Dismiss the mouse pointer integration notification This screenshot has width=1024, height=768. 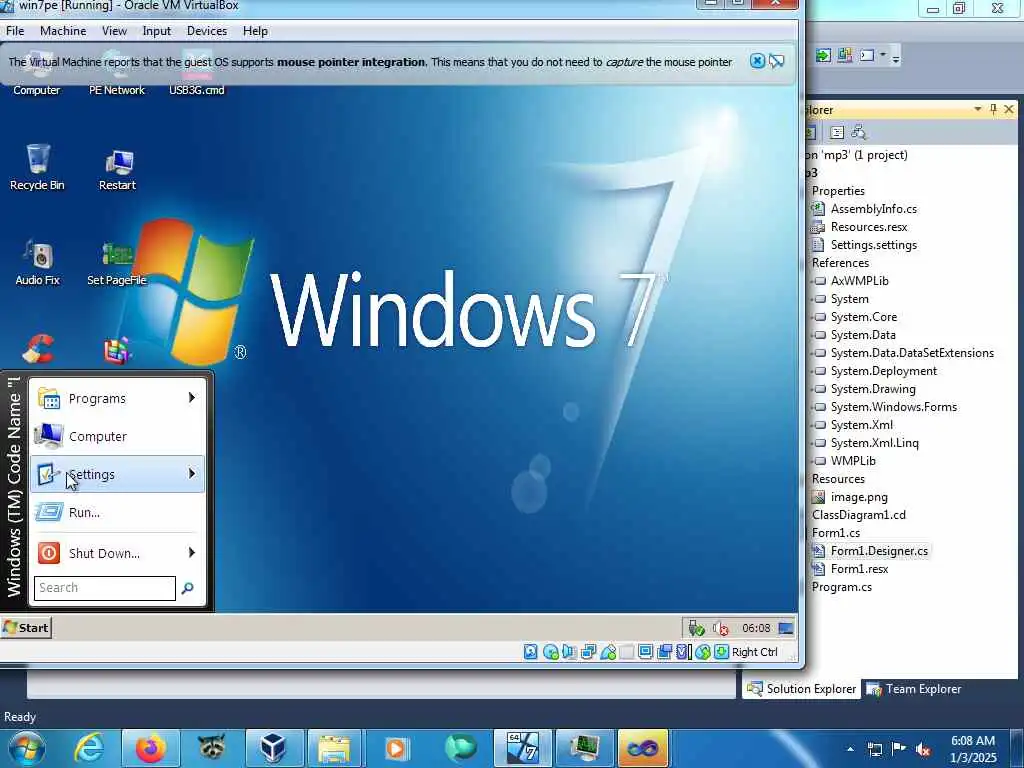coord(758,61)
